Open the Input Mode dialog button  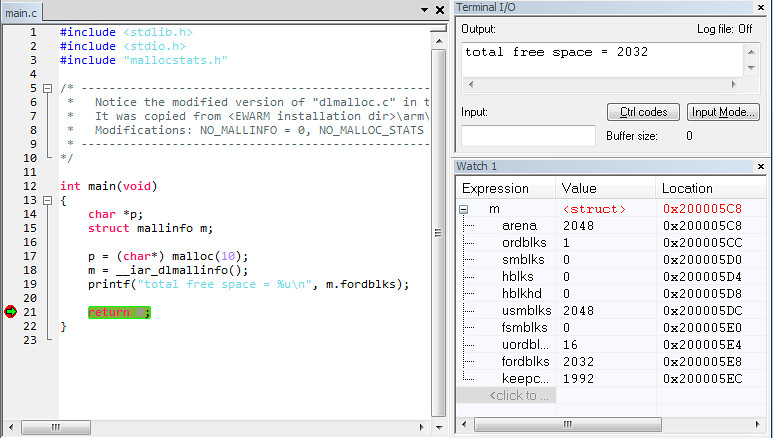[x=723, y=112]
